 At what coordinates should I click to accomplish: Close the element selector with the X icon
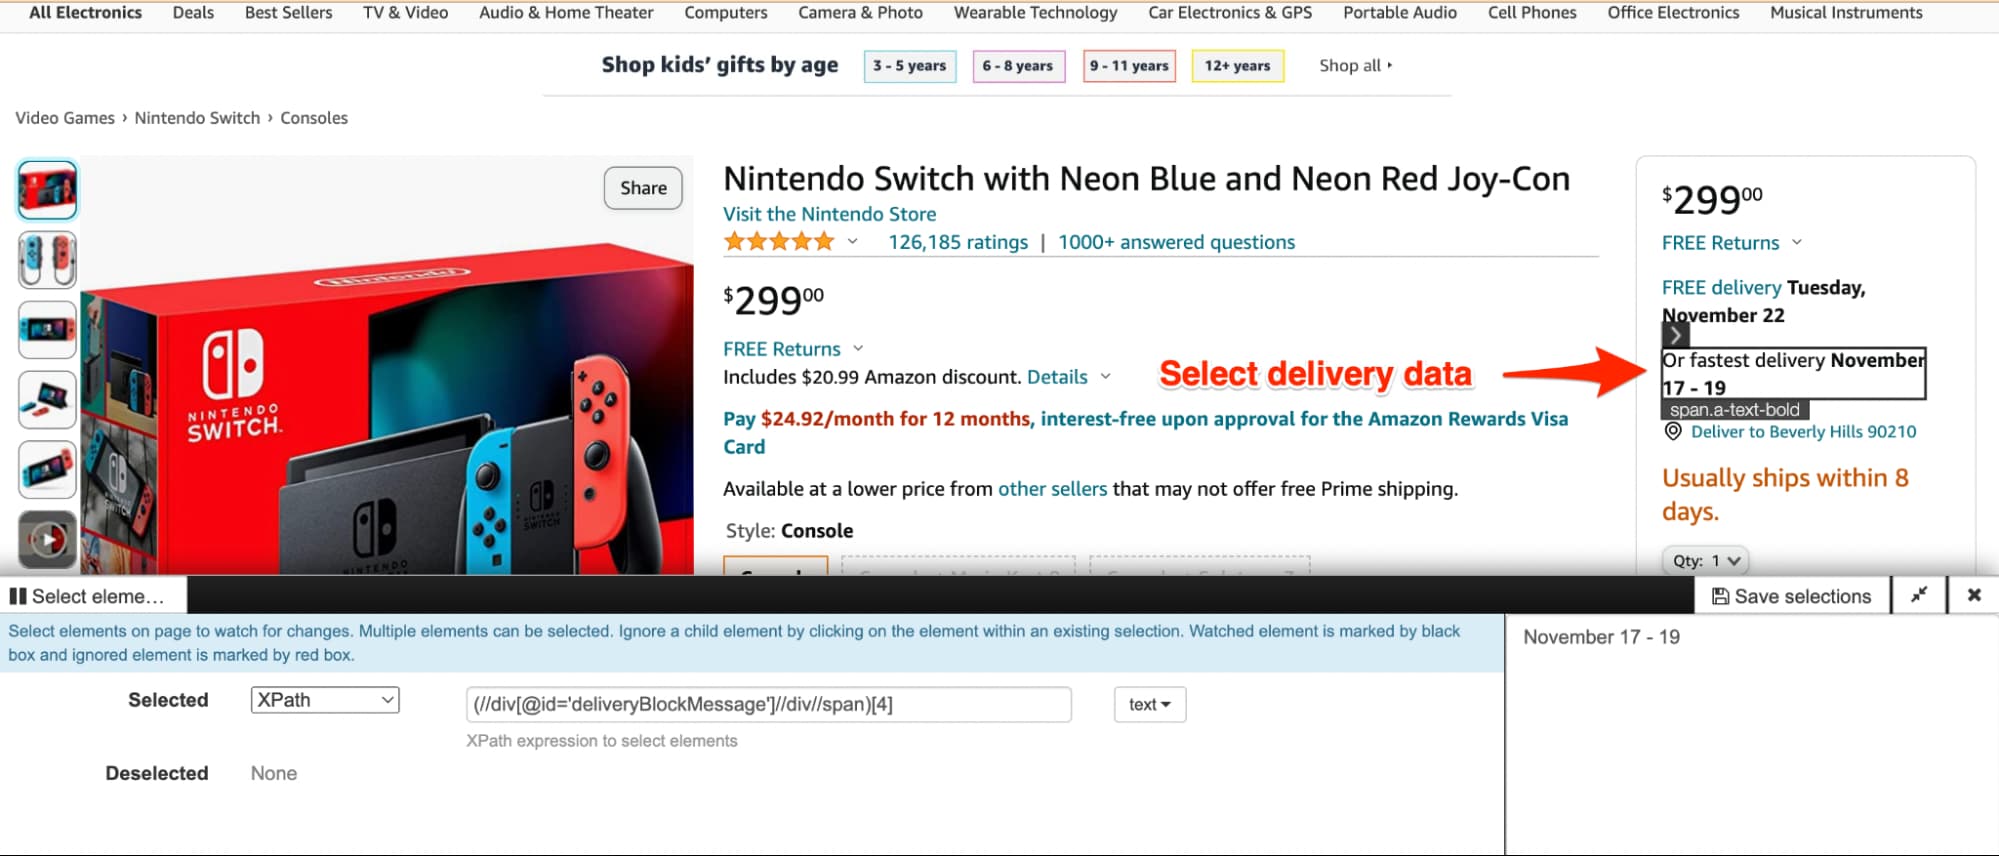(1974, 594)
